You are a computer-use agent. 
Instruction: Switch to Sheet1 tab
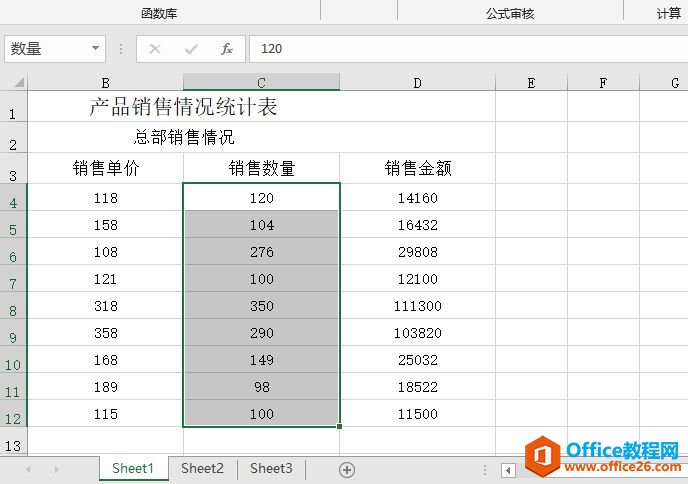click(x=133, y=469)
